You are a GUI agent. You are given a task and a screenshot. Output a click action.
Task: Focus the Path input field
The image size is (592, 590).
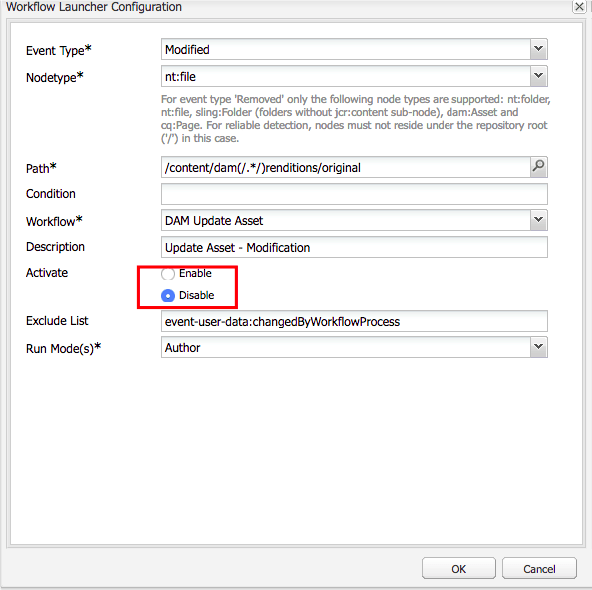[346, 167]
